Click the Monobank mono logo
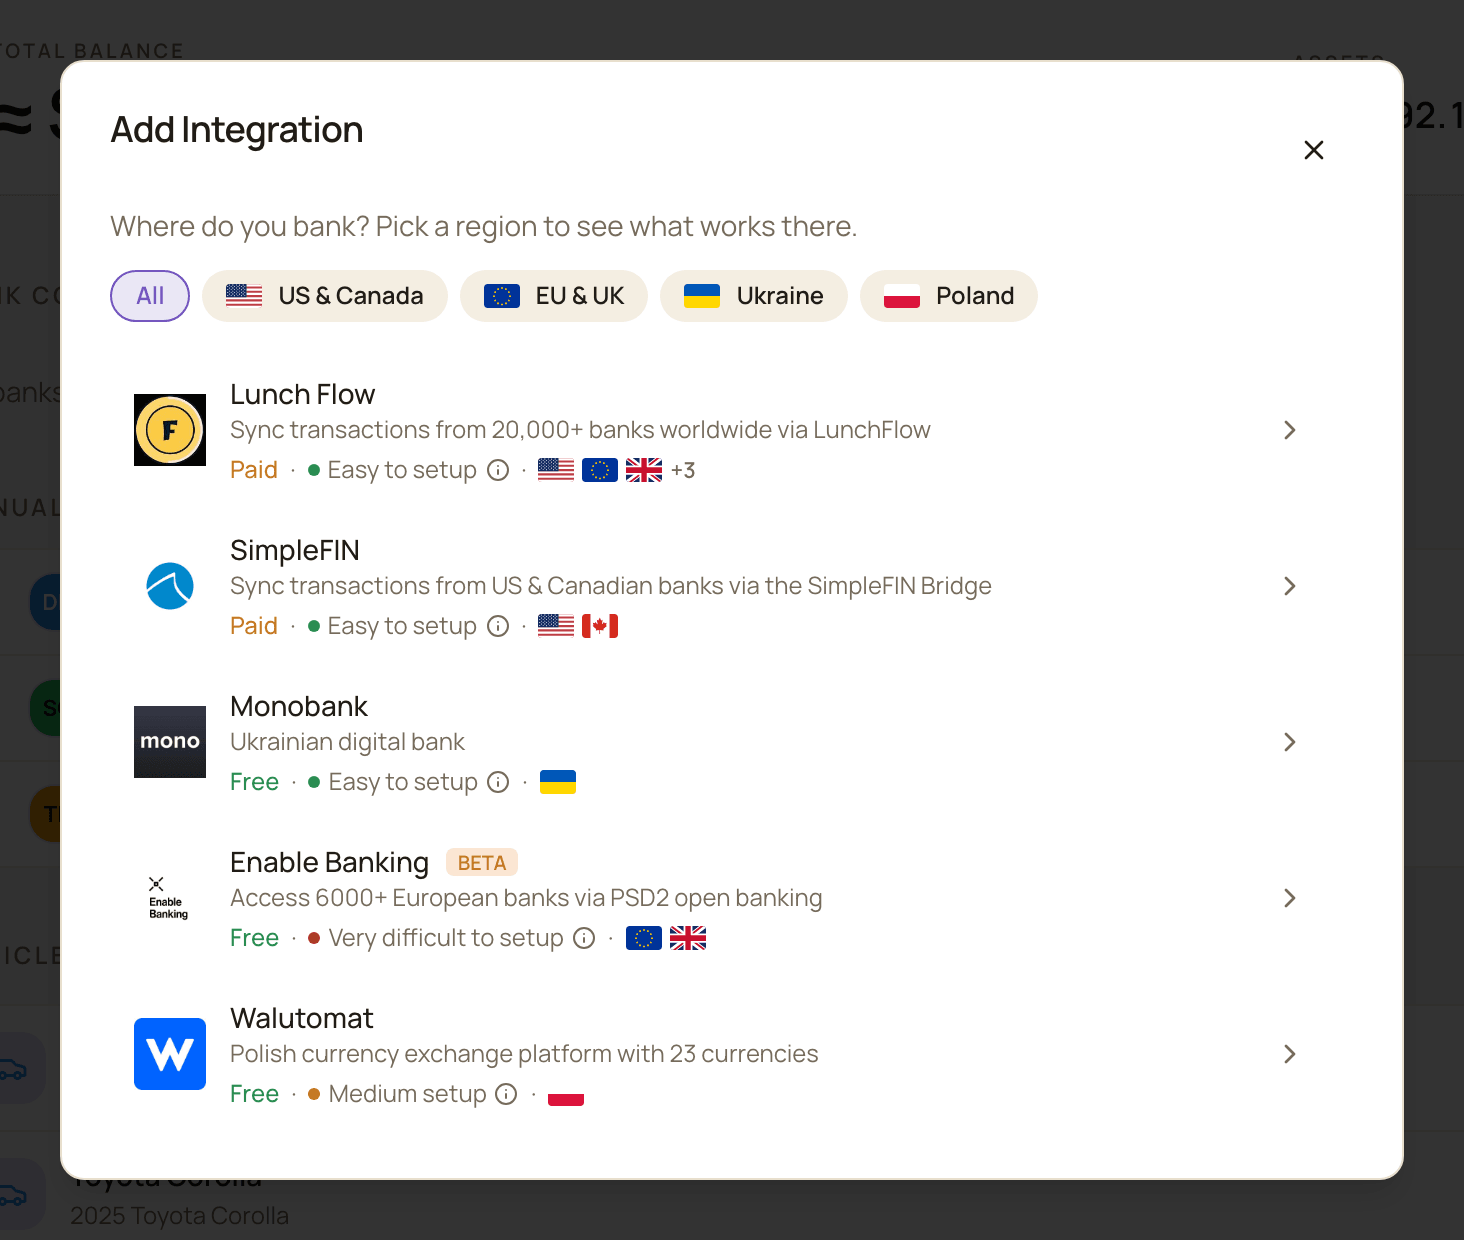The image size is (1464, 1240). click(x=170, y=742)
